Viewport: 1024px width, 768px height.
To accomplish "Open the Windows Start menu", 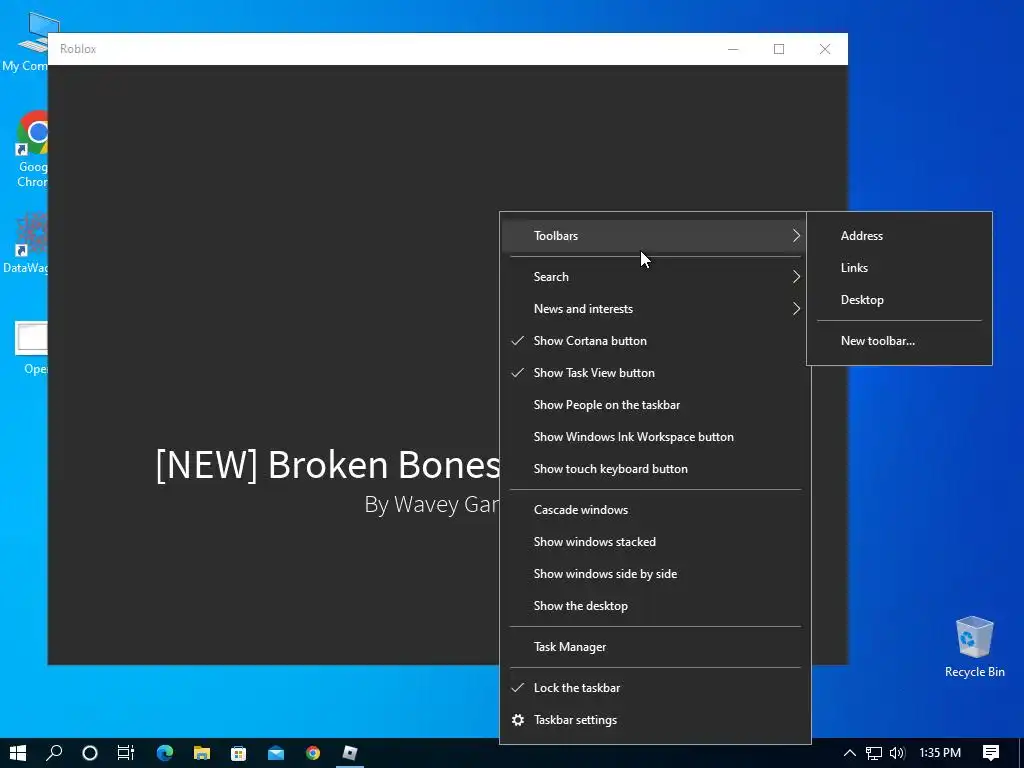I will pyautogui.click(x=18, y=753).
